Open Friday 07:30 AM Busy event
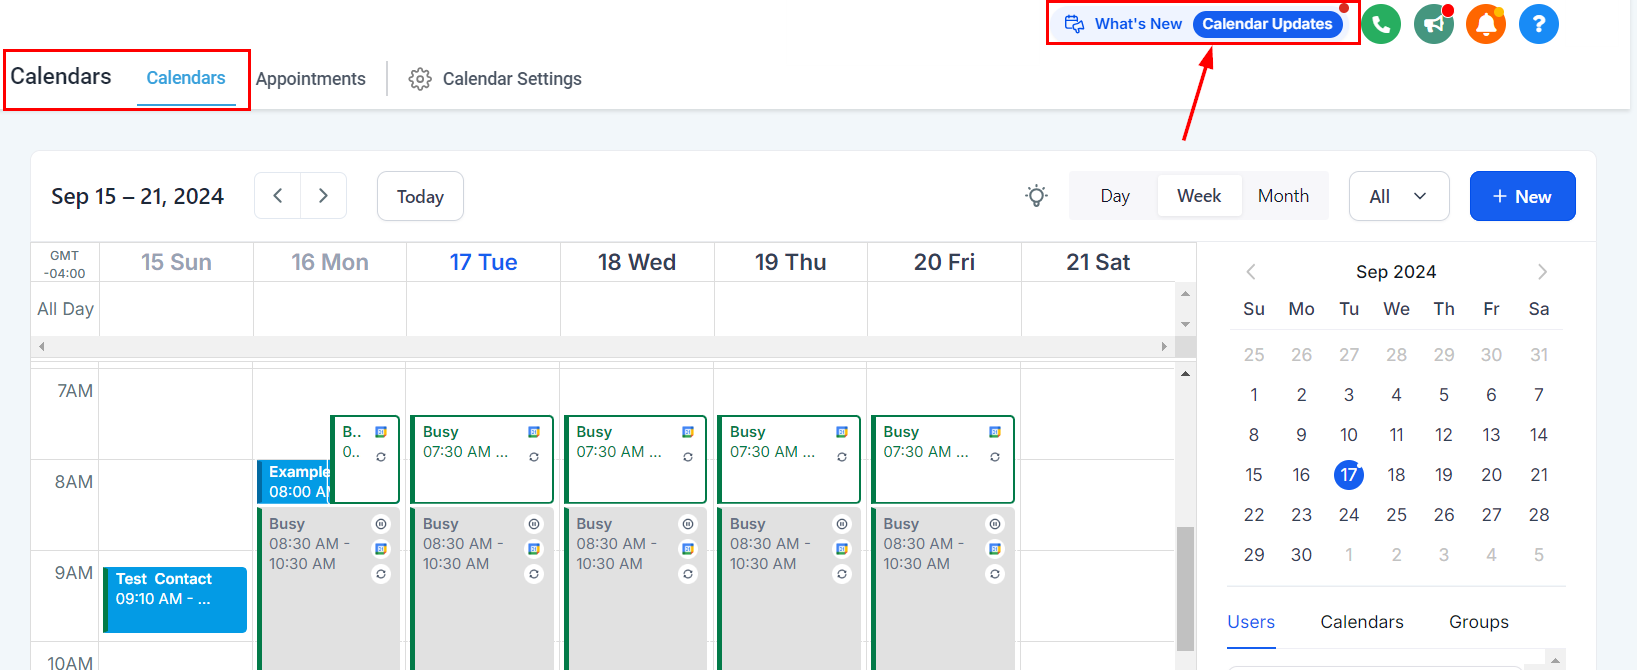1637x670 pixels. (x=943, y=459)
